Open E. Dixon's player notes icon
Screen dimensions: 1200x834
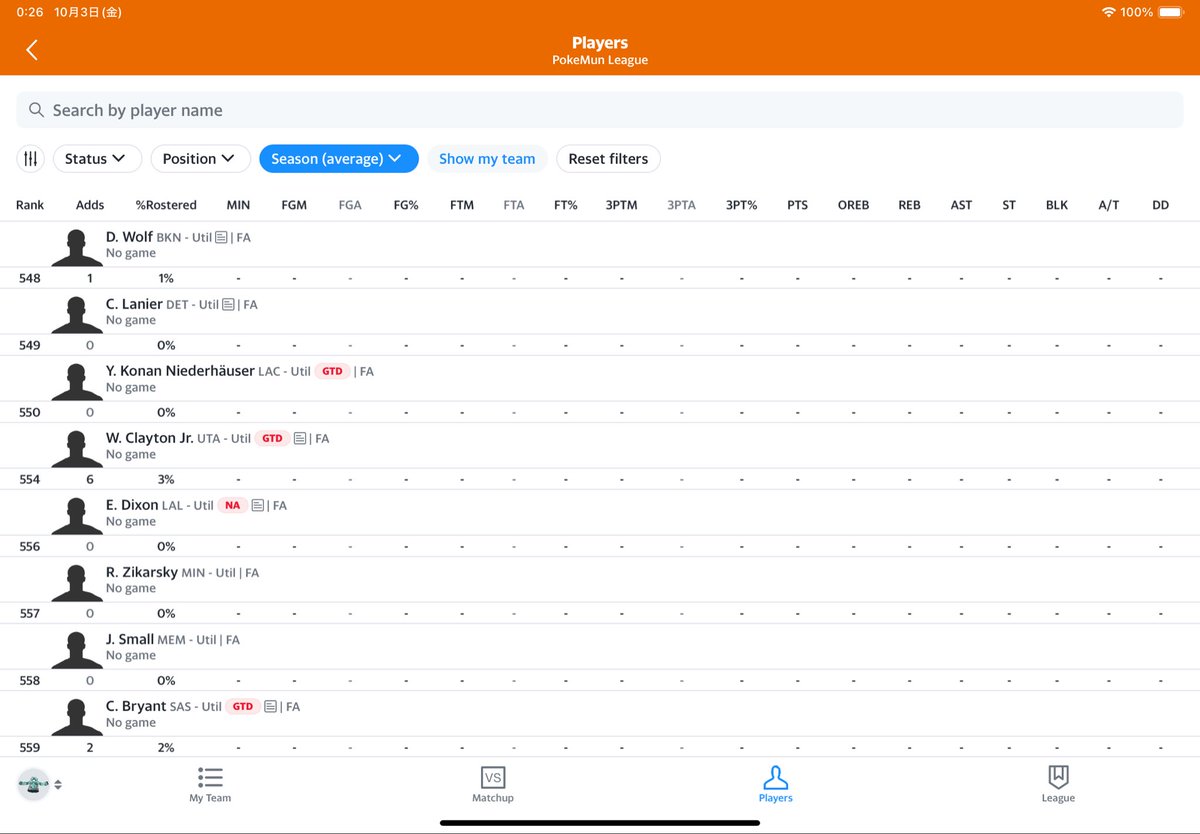(258, 506)
